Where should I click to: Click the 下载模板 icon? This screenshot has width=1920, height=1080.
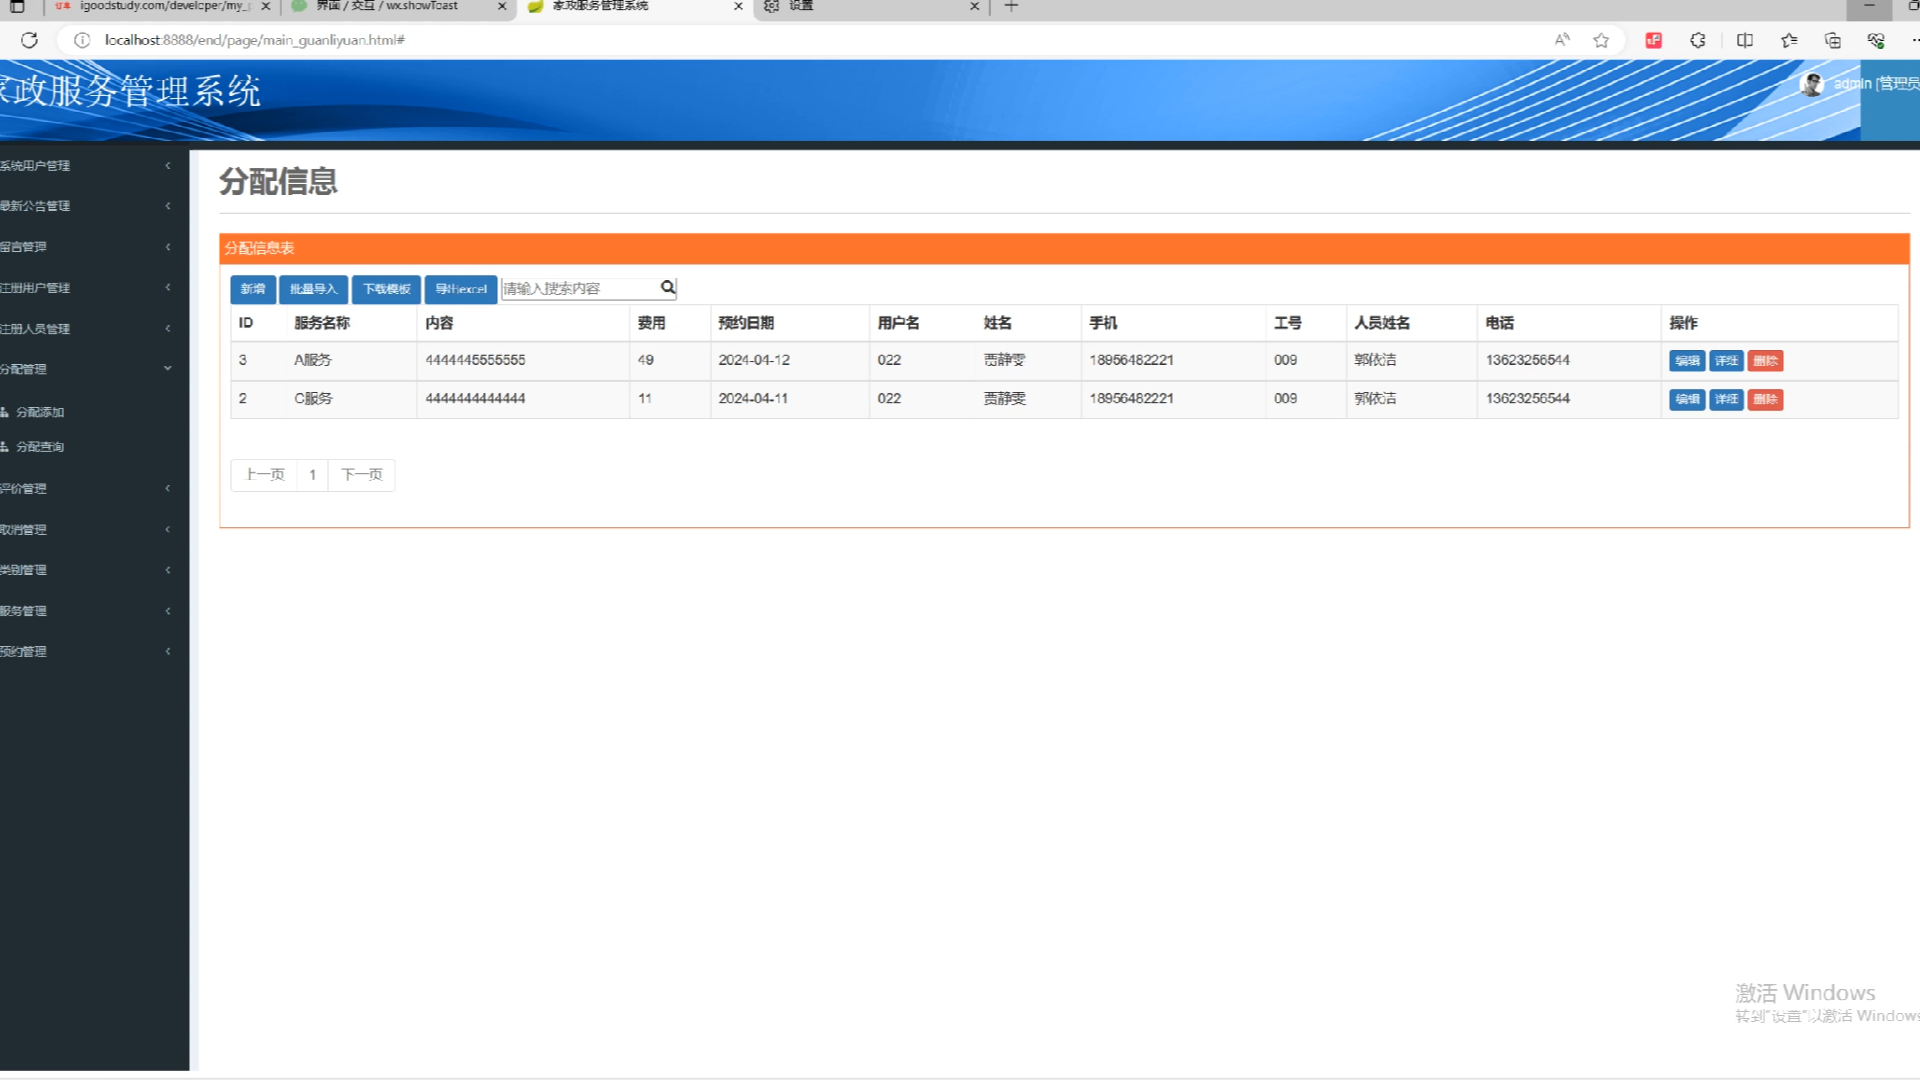click(386, 287)
